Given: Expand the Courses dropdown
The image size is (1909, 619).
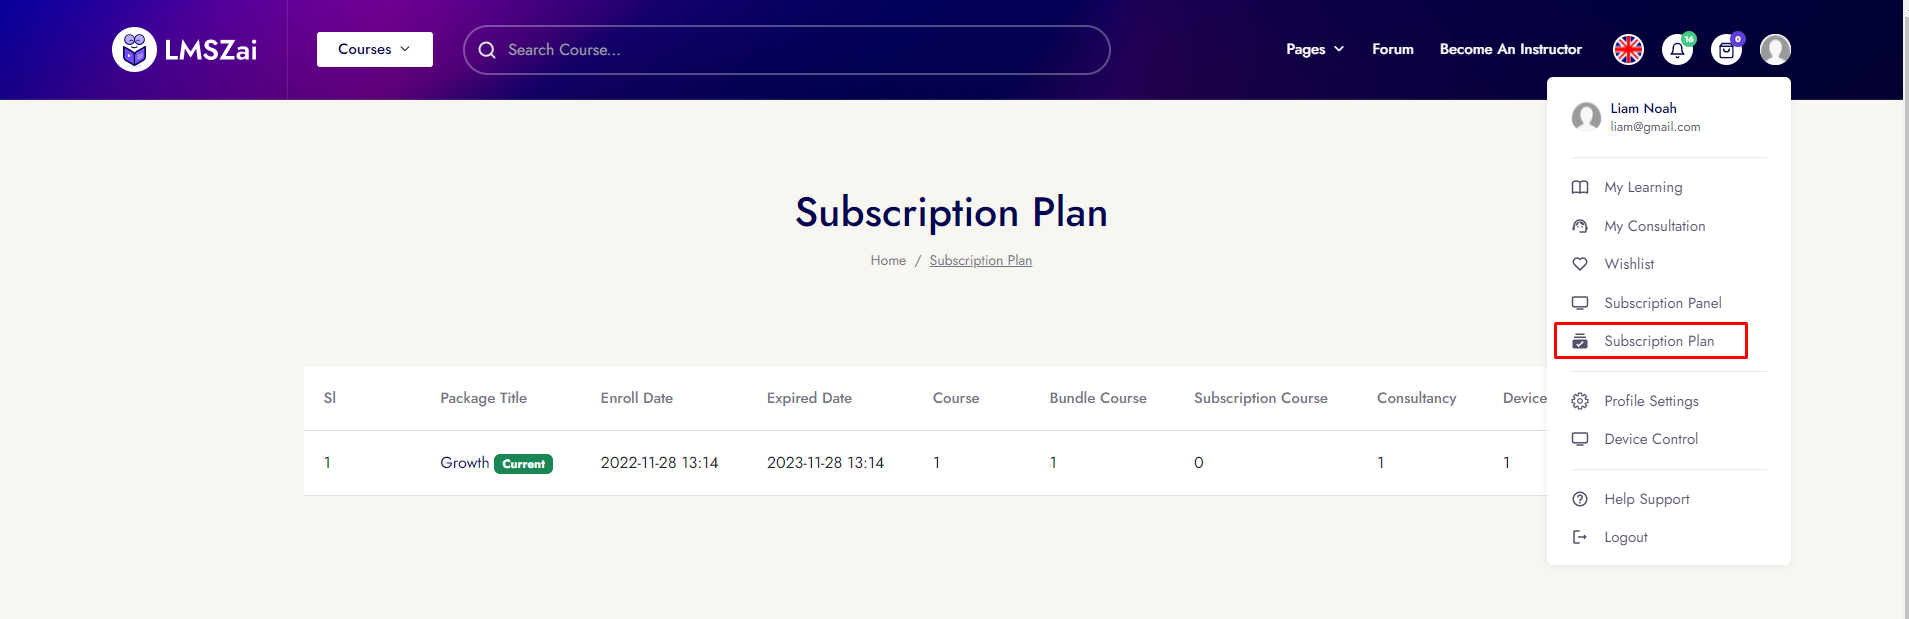Looking at the screenshot, I should (374, 49).
